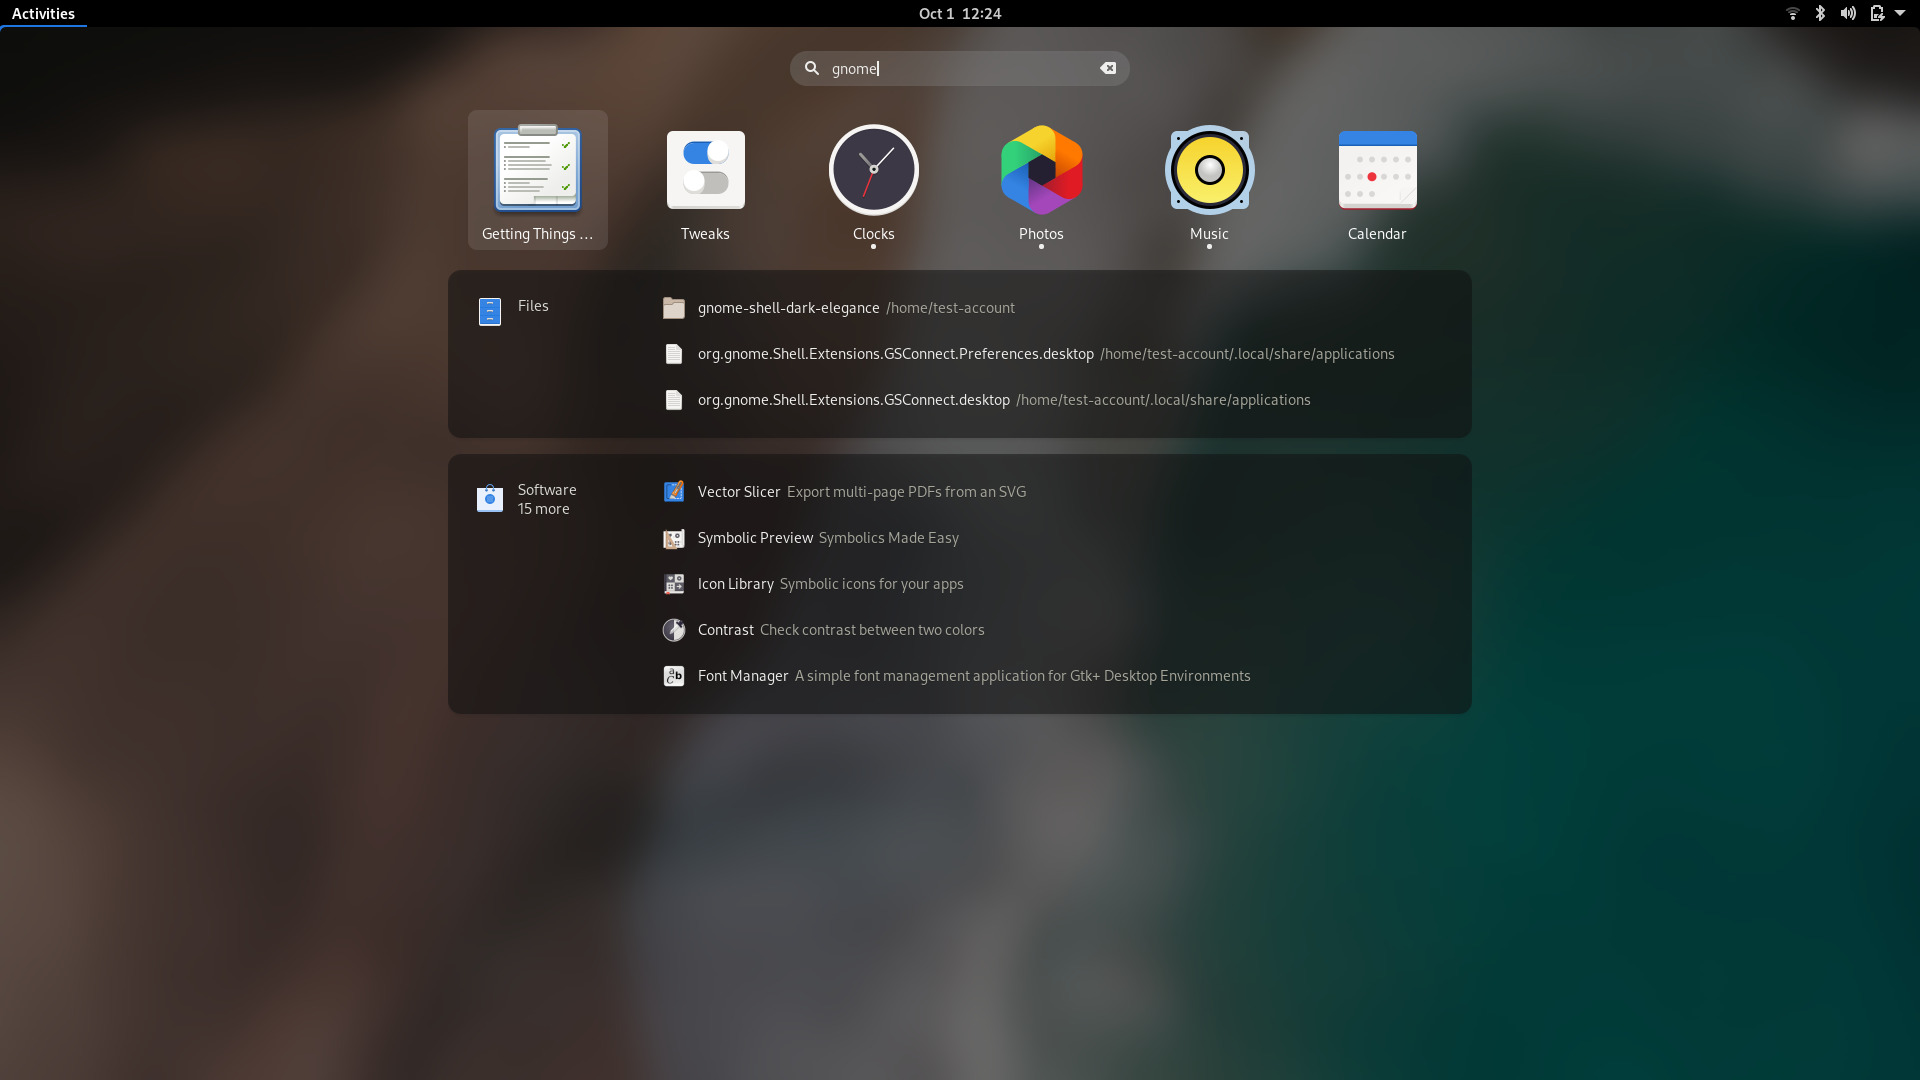This screenshot has height=1080, width=1920.
Task: Open the Music app icon
Action: (x=1209, y=171)
